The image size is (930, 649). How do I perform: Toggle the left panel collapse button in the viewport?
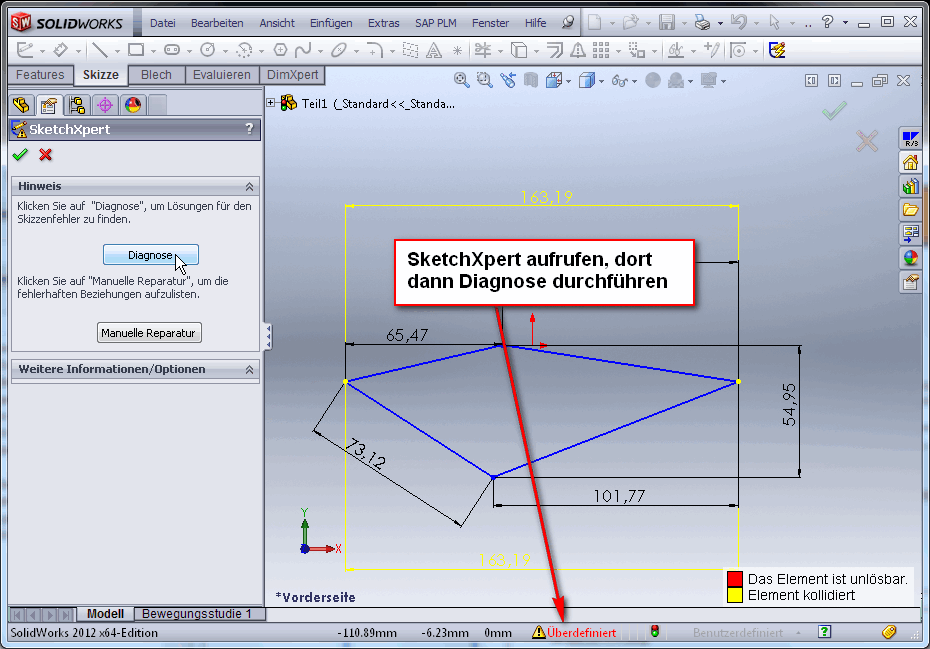pos(811,80)
